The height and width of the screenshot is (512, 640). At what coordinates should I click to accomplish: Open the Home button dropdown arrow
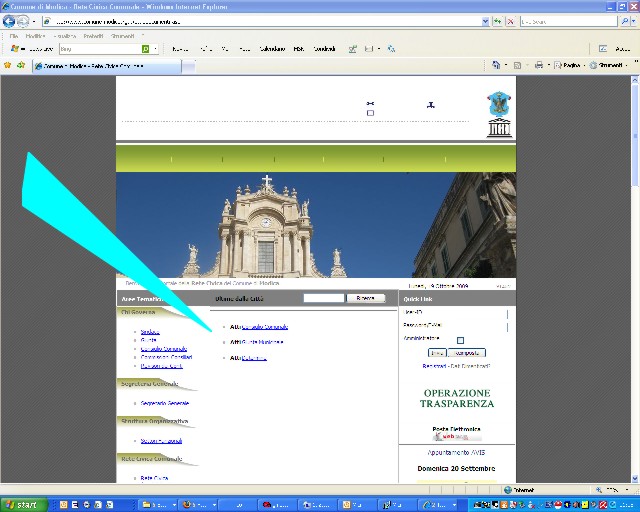pos(506,65)
